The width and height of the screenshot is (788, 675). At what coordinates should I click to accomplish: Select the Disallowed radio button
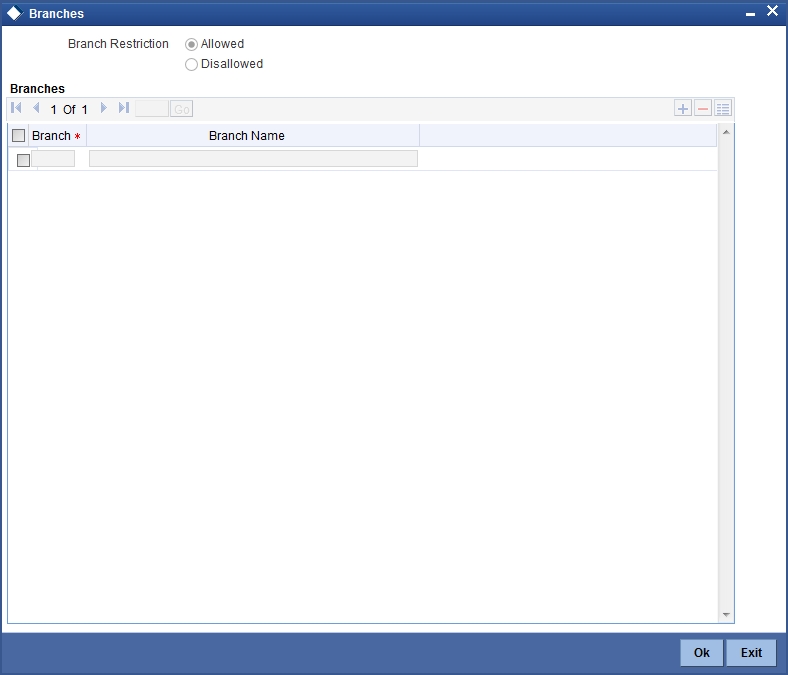[191, 64]
